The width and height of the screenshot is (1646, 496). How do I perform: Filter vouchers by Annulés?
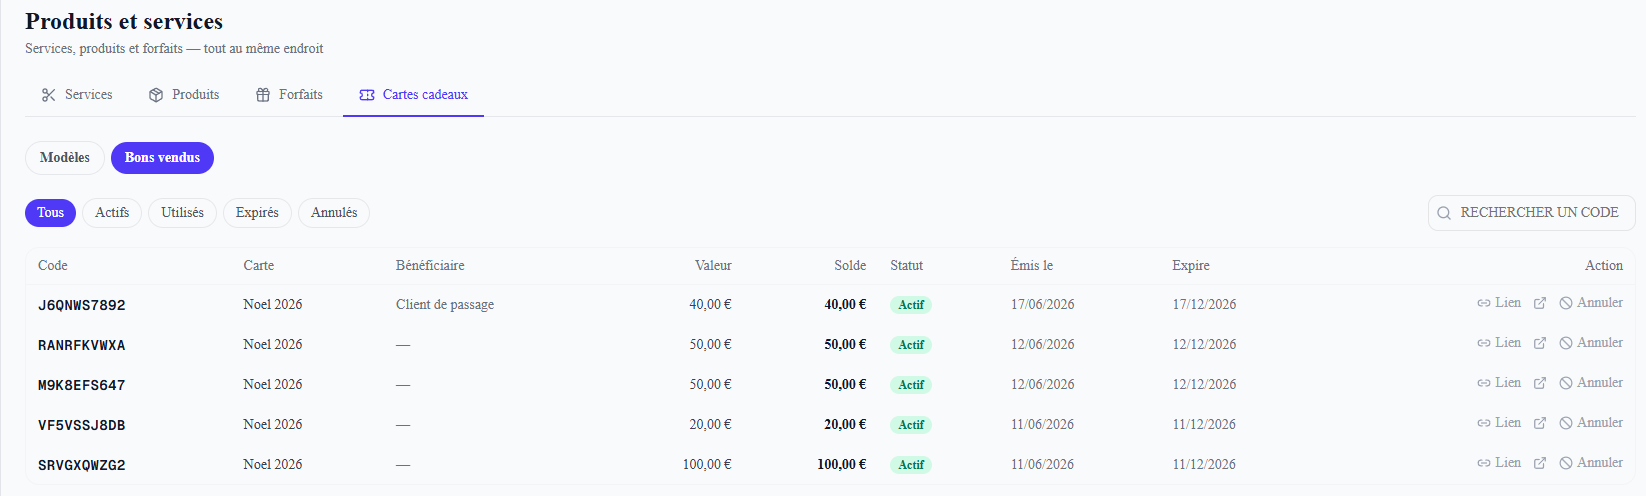point(334,213)
